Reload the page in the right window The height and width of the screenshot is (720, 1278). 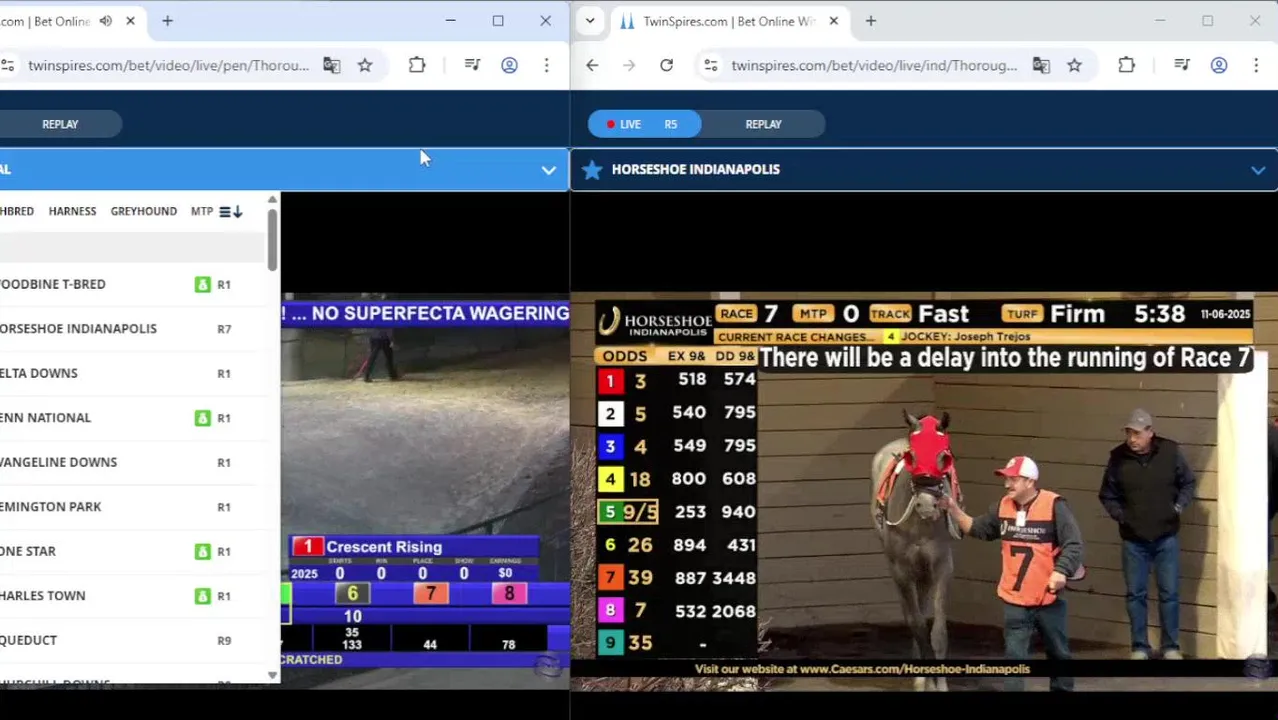666,65
